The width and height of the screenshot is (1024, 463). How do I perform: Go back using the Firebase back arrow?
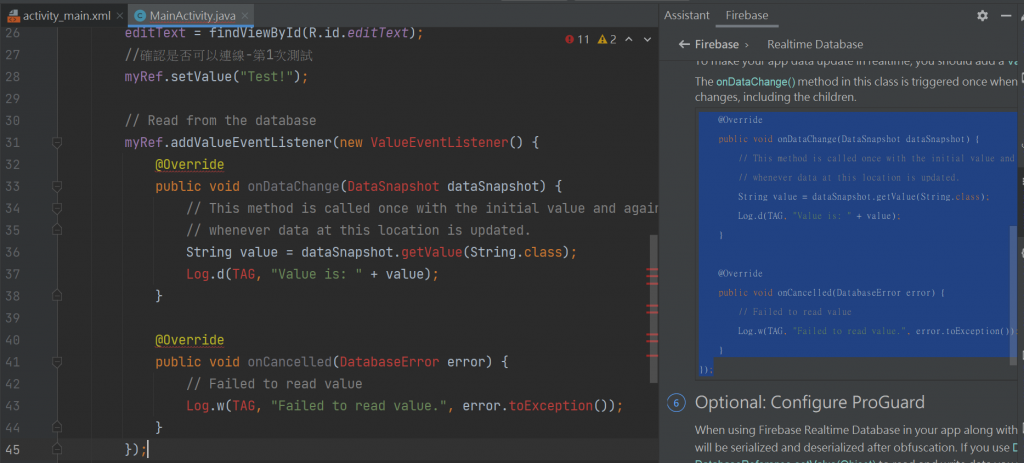[684, 44]
